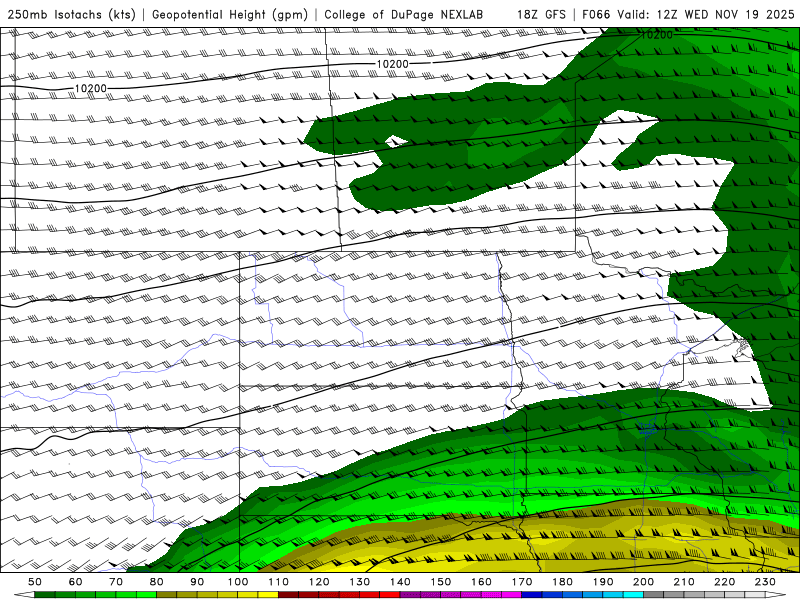
Task: Click the 70 knot label on the color scale
Action: coord(116,582)
